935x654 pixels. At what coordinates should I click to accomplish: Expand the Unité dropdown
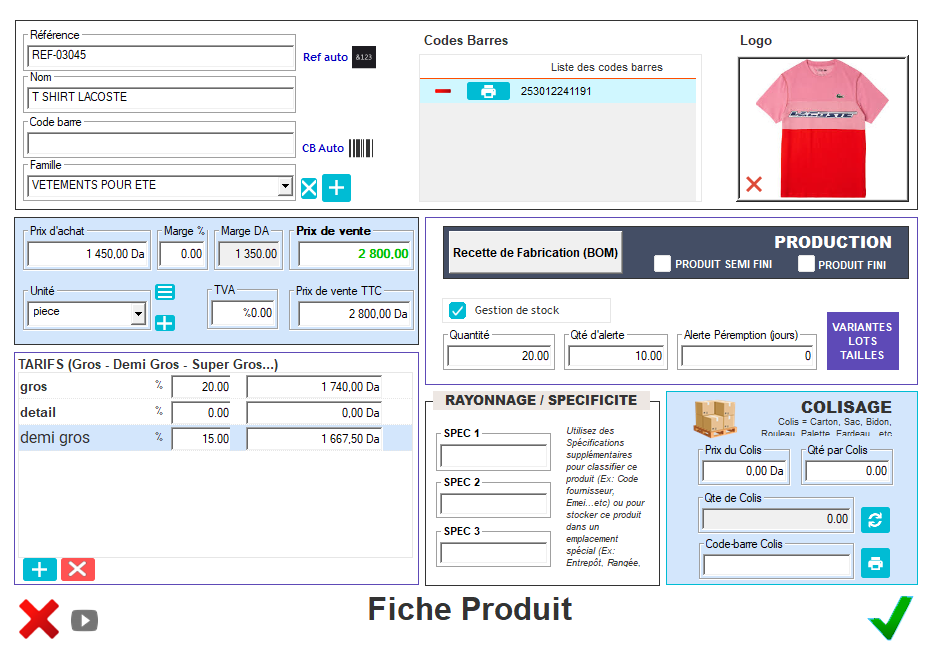pyautogui.click(x=138, y=313)
